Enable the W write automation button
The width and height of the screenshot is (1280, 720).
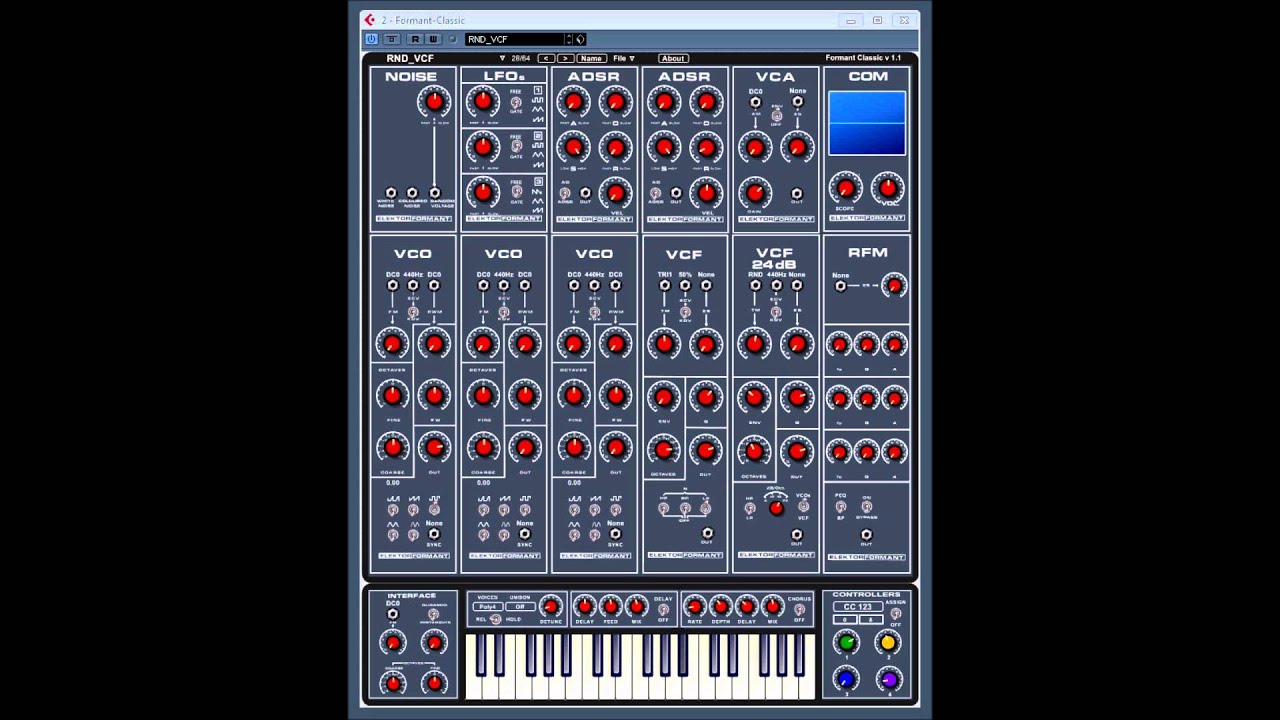click(433, 39)
